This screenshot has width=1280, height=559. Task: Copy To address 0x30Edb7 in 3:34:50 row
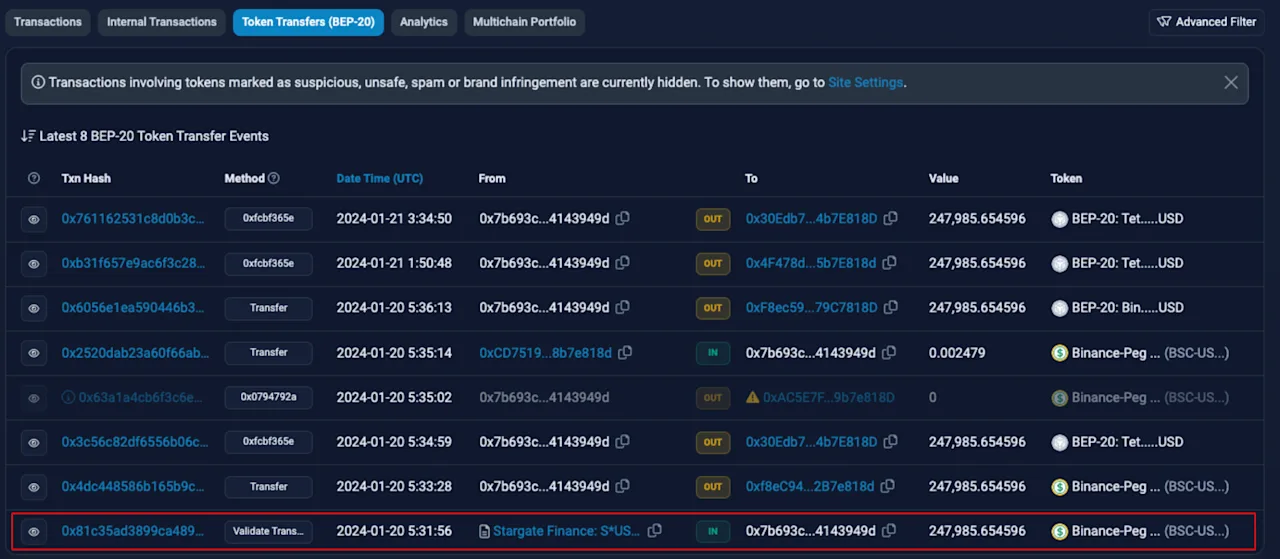pos(890,218)
